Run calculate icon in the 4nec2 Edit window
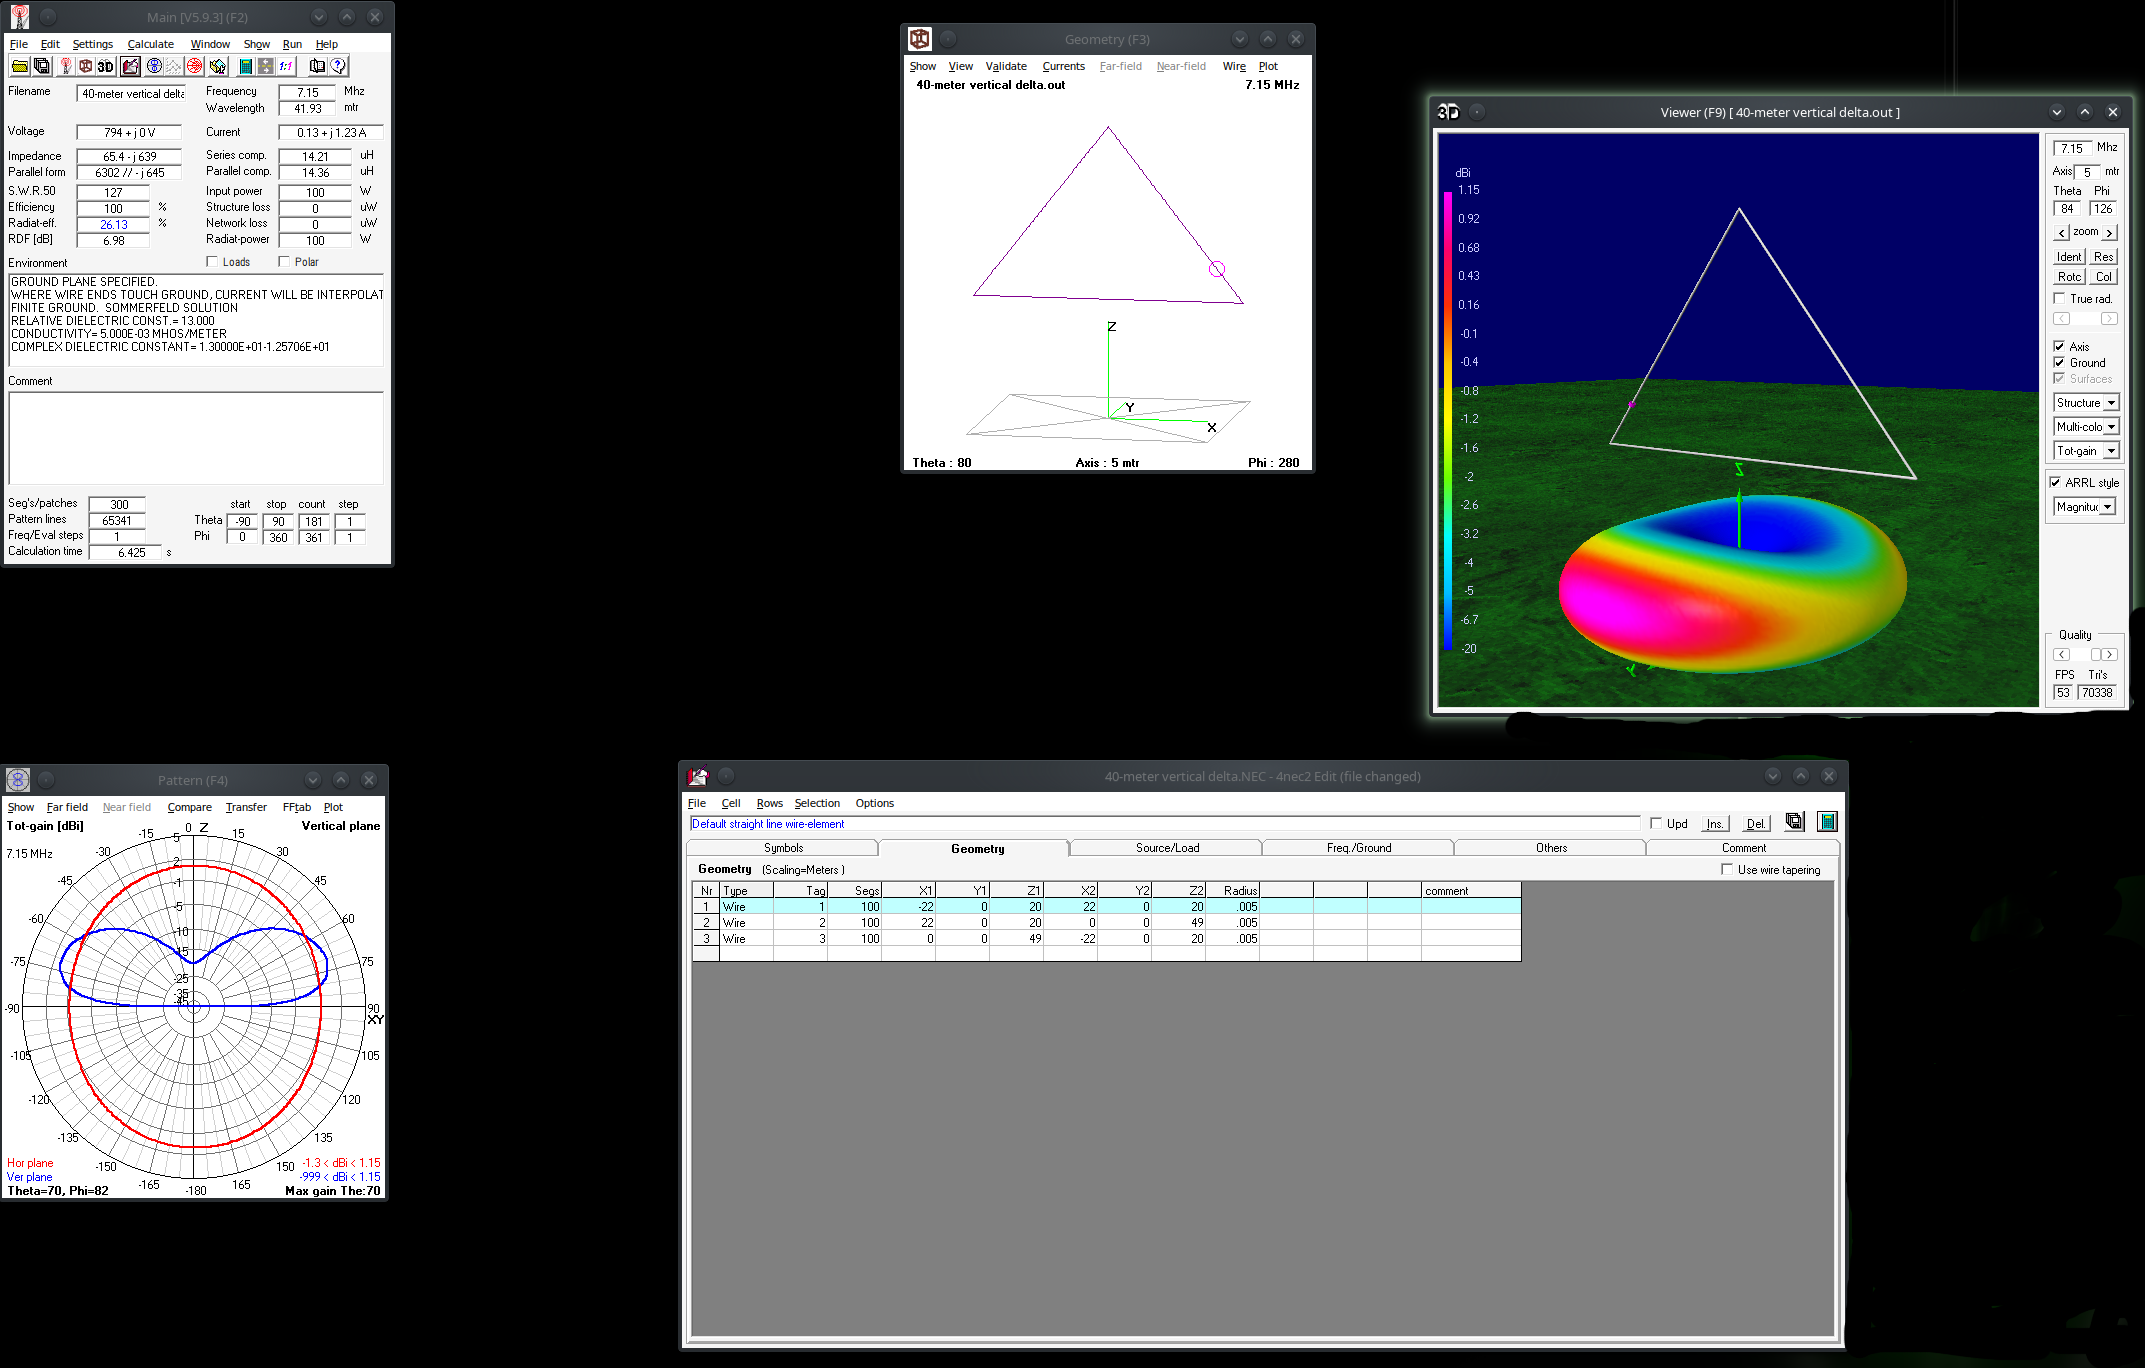This screenshot has height=1368, width=2145. tap(1827, 821)
